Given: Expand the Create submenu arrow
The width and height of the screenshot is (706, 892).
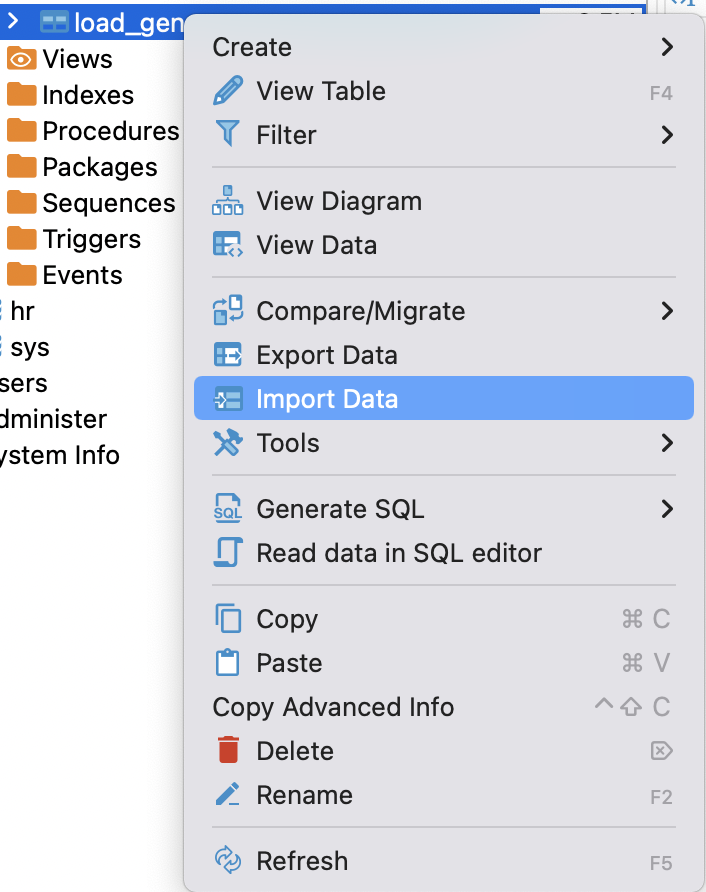Looking at the screenshot, I should pyautogui.click(x=667, y=47).
